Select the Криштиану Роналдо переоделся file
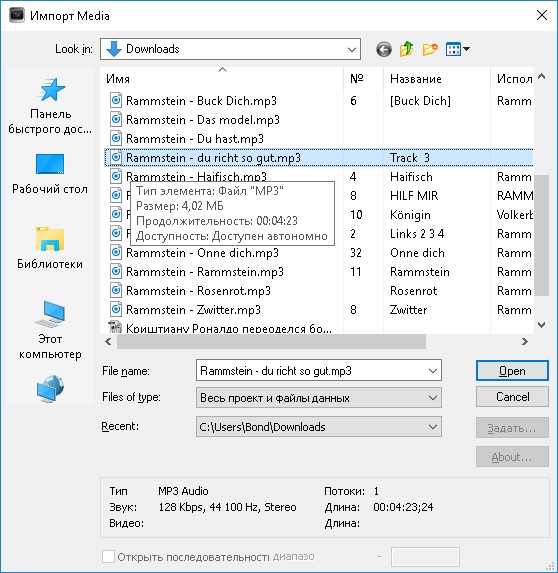The height and width of the screenshot is (573, 558). pos(229,328)
